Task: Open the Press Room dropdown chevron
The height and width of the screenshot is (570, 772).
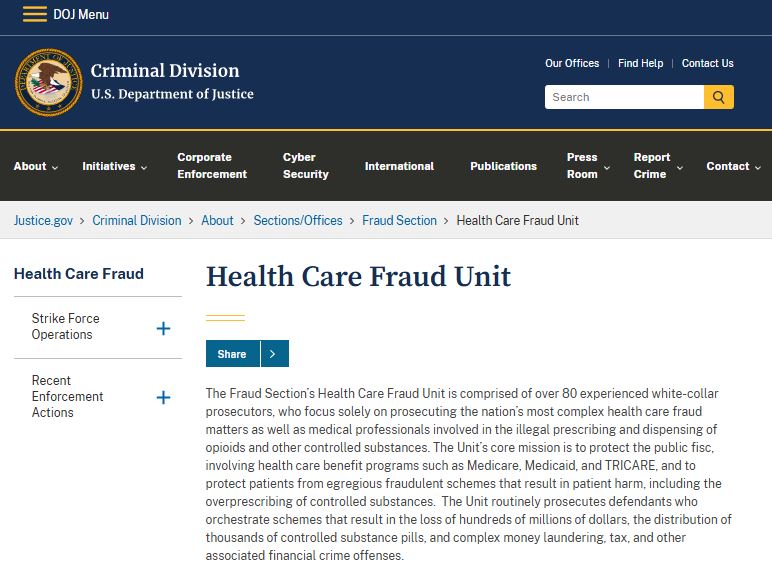Action: (x=607, y=167)
